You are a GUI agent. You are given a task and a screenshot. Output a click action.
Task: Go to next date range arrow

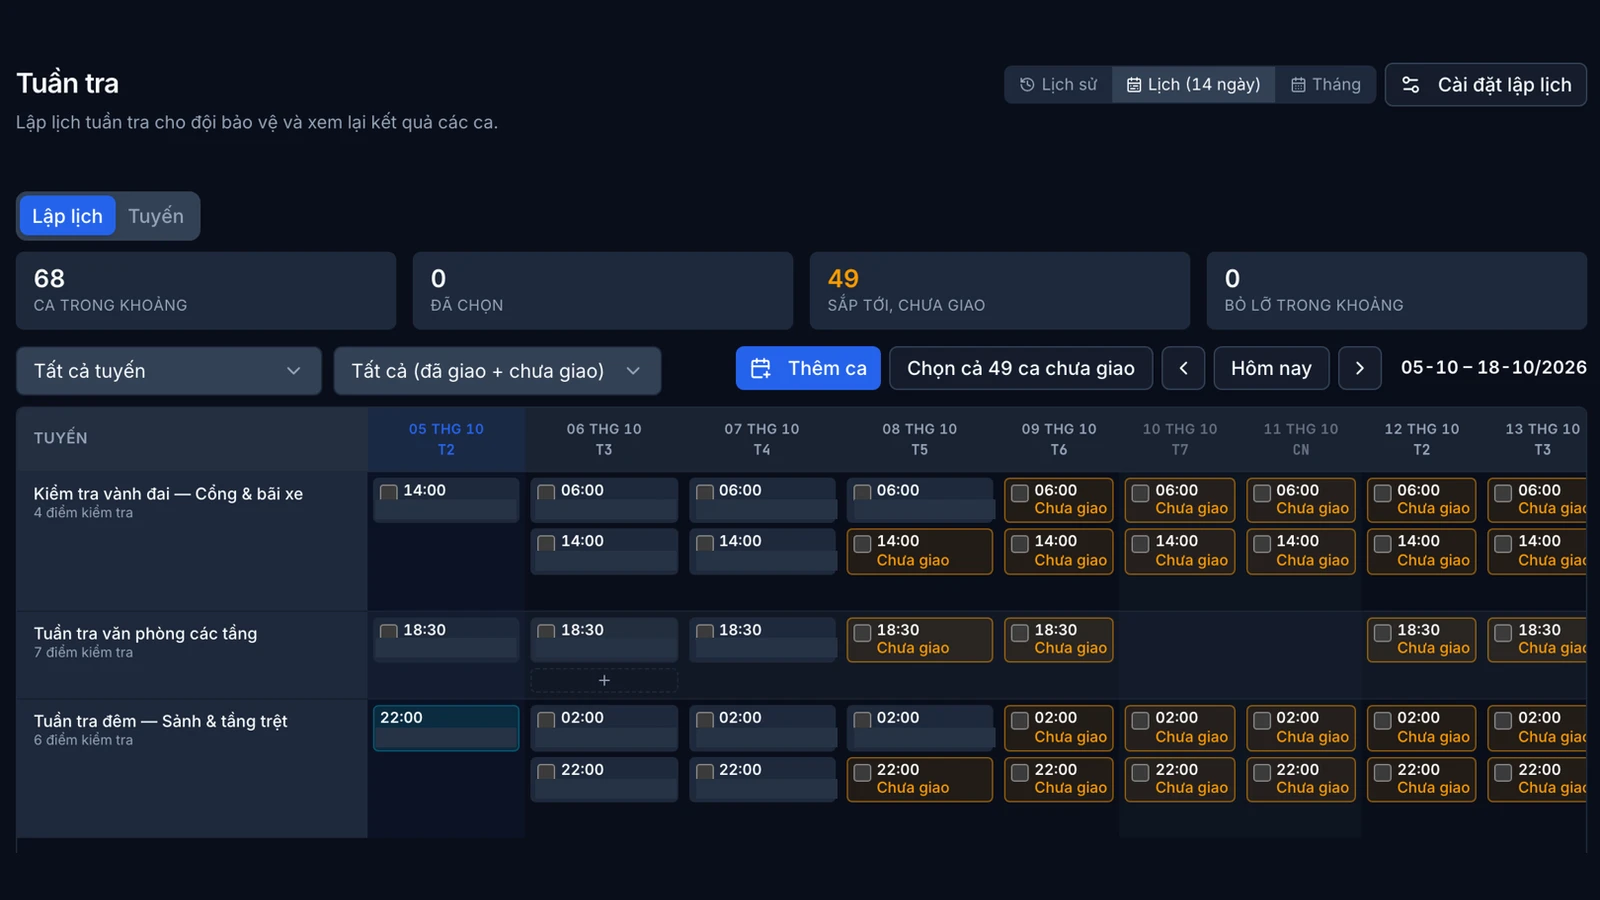pyautogui.click(x=1359, y=368)
